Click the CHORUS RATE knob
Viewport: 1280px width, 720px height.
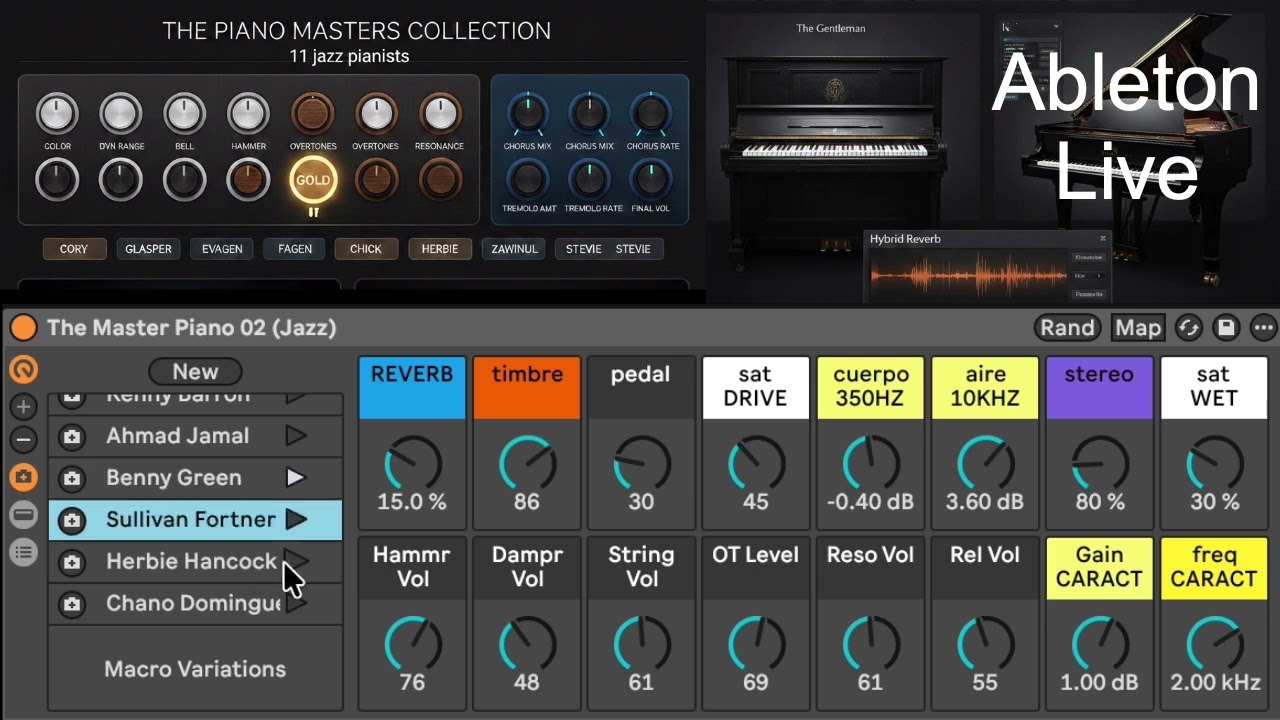(x=652, y=114)
